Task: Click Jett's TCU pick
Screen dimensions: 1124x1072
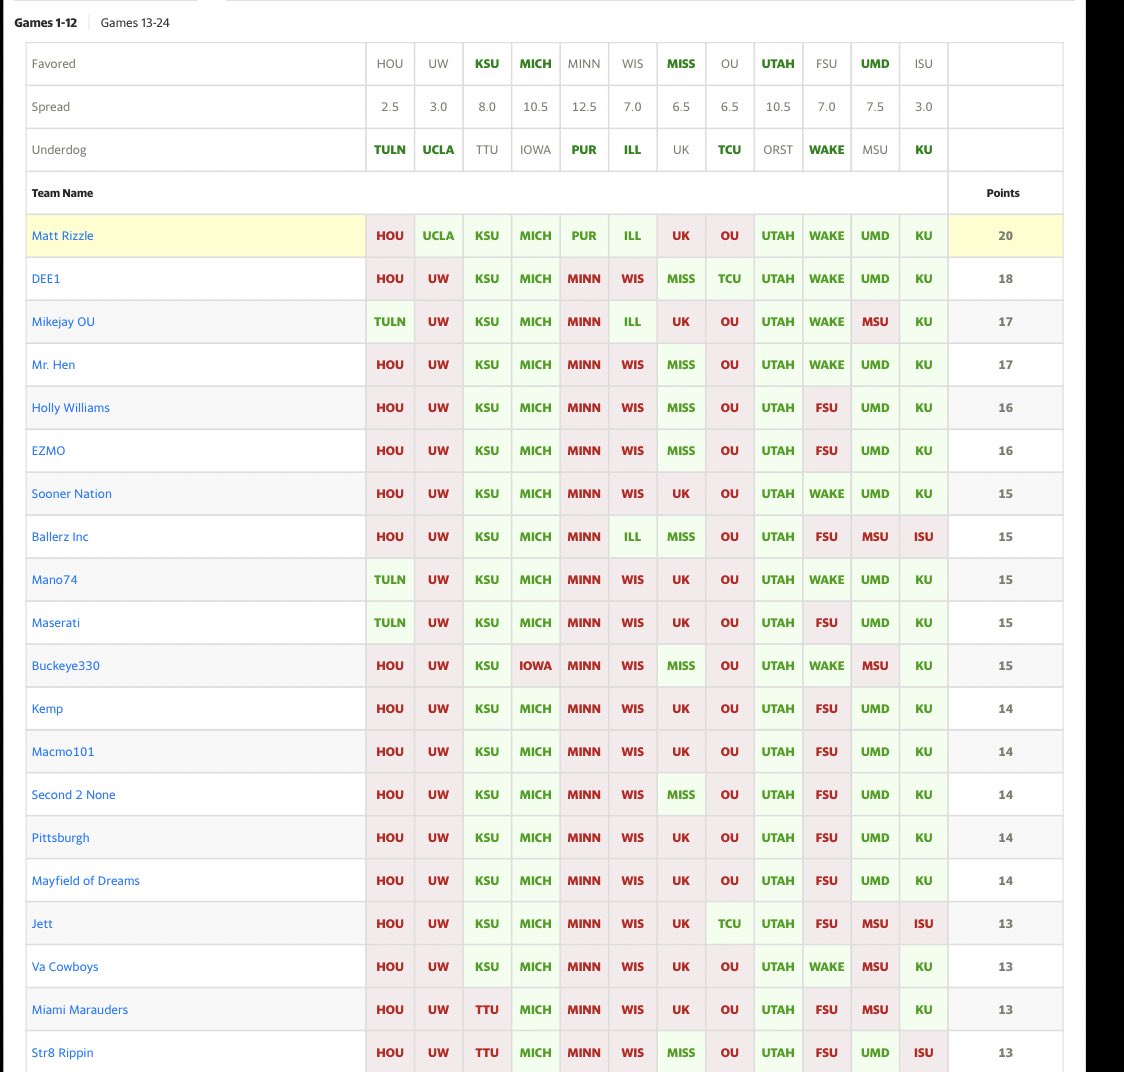Action: (729, 924)
